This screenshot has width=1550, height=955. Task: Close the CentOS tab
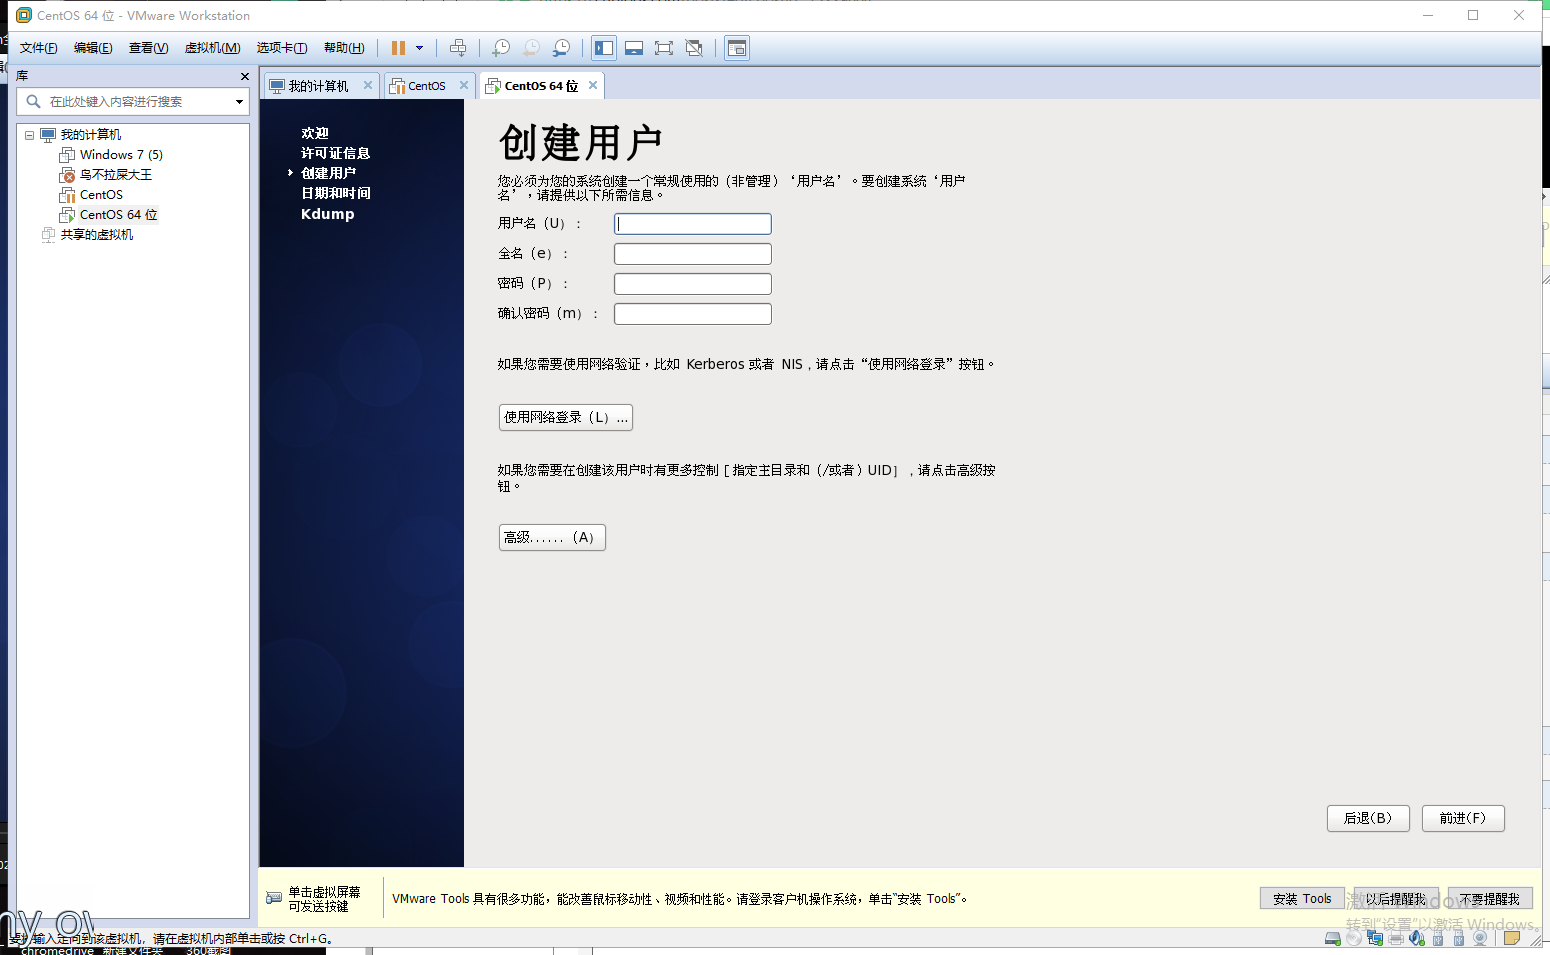tap(464, 85)
